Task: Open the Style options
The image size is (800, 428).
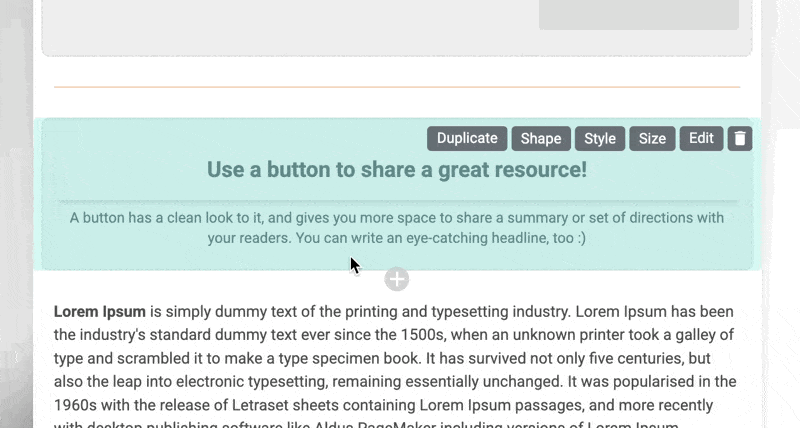Action: tap(600, 139)
